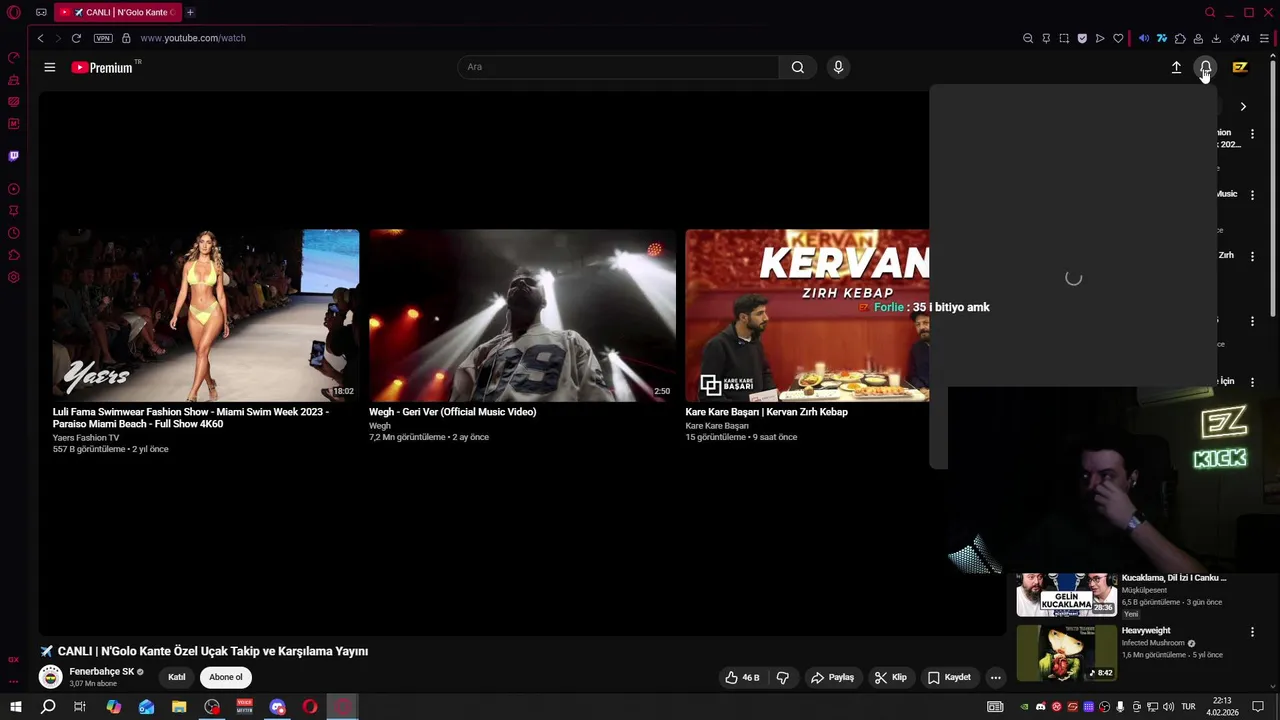Like the video 46 B

pos(742,677)
